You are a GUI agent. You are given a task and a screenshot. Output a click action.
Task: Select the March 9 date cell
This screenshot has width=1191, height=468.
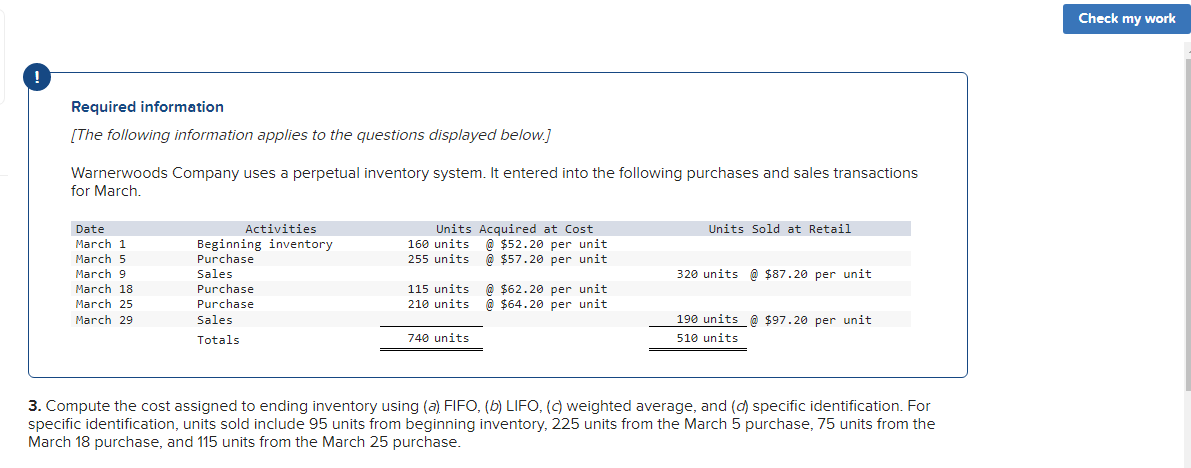[100, 274]
